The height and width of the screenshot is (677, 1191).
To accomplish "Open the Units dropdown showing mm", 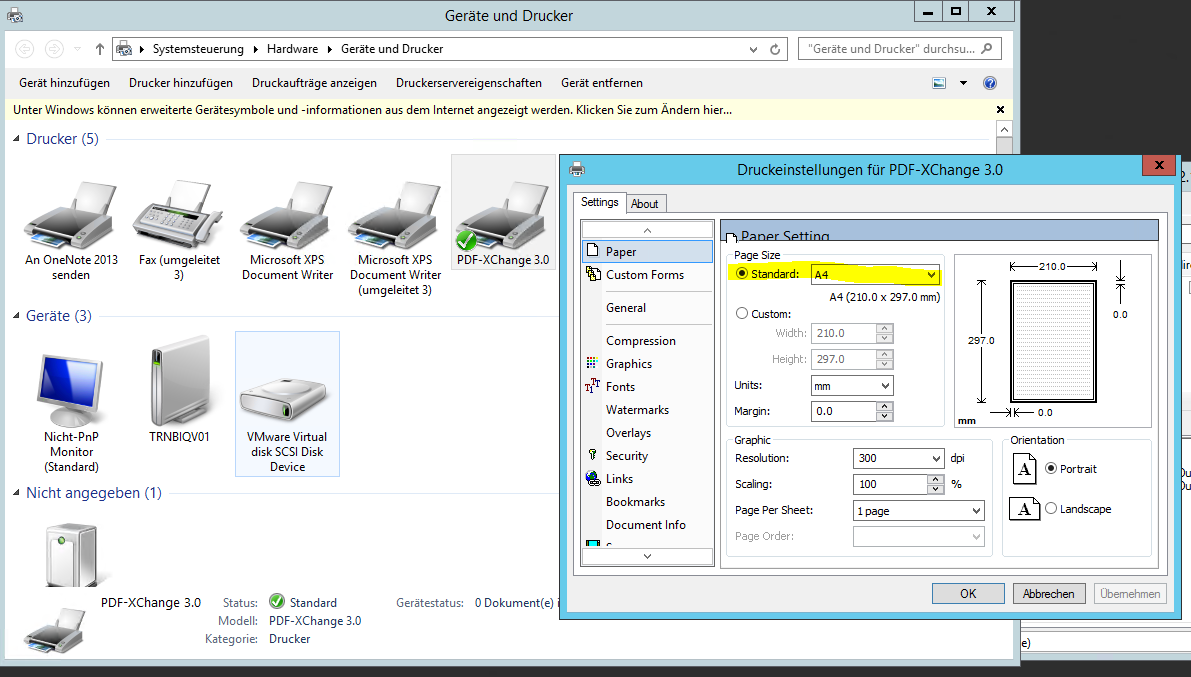I will click(877, 385).
